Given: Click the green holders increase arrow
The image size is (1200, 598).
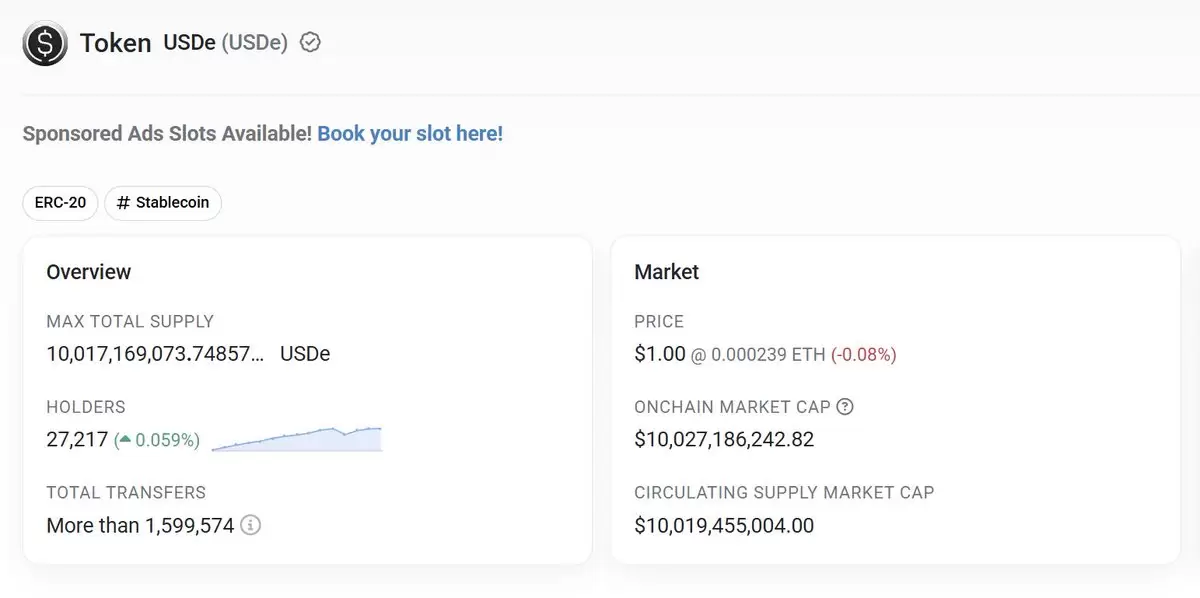Looking at the screenshot, I should pos(125,440).
